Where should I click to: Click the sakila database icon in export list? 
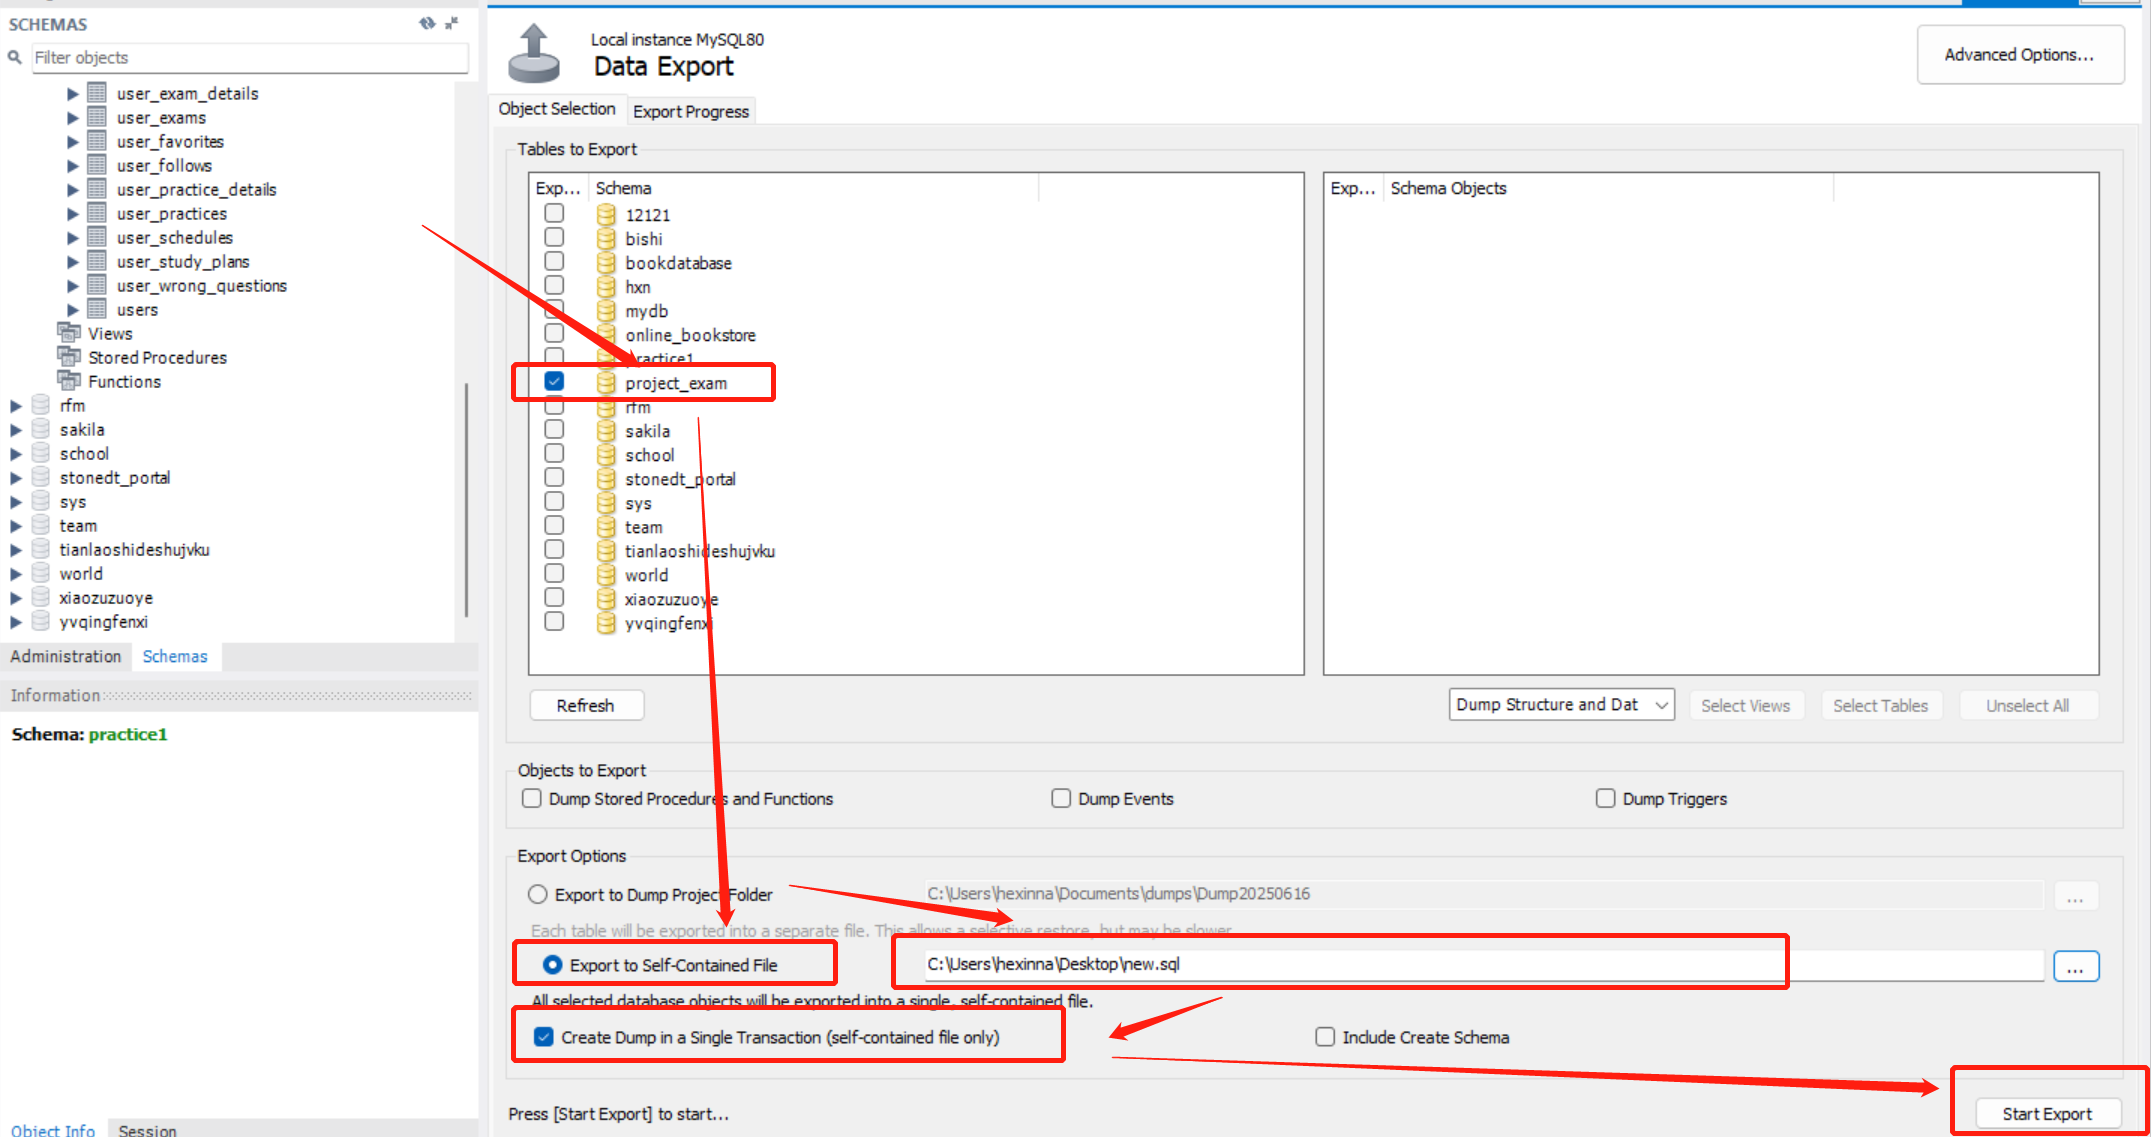coord(606,430)
